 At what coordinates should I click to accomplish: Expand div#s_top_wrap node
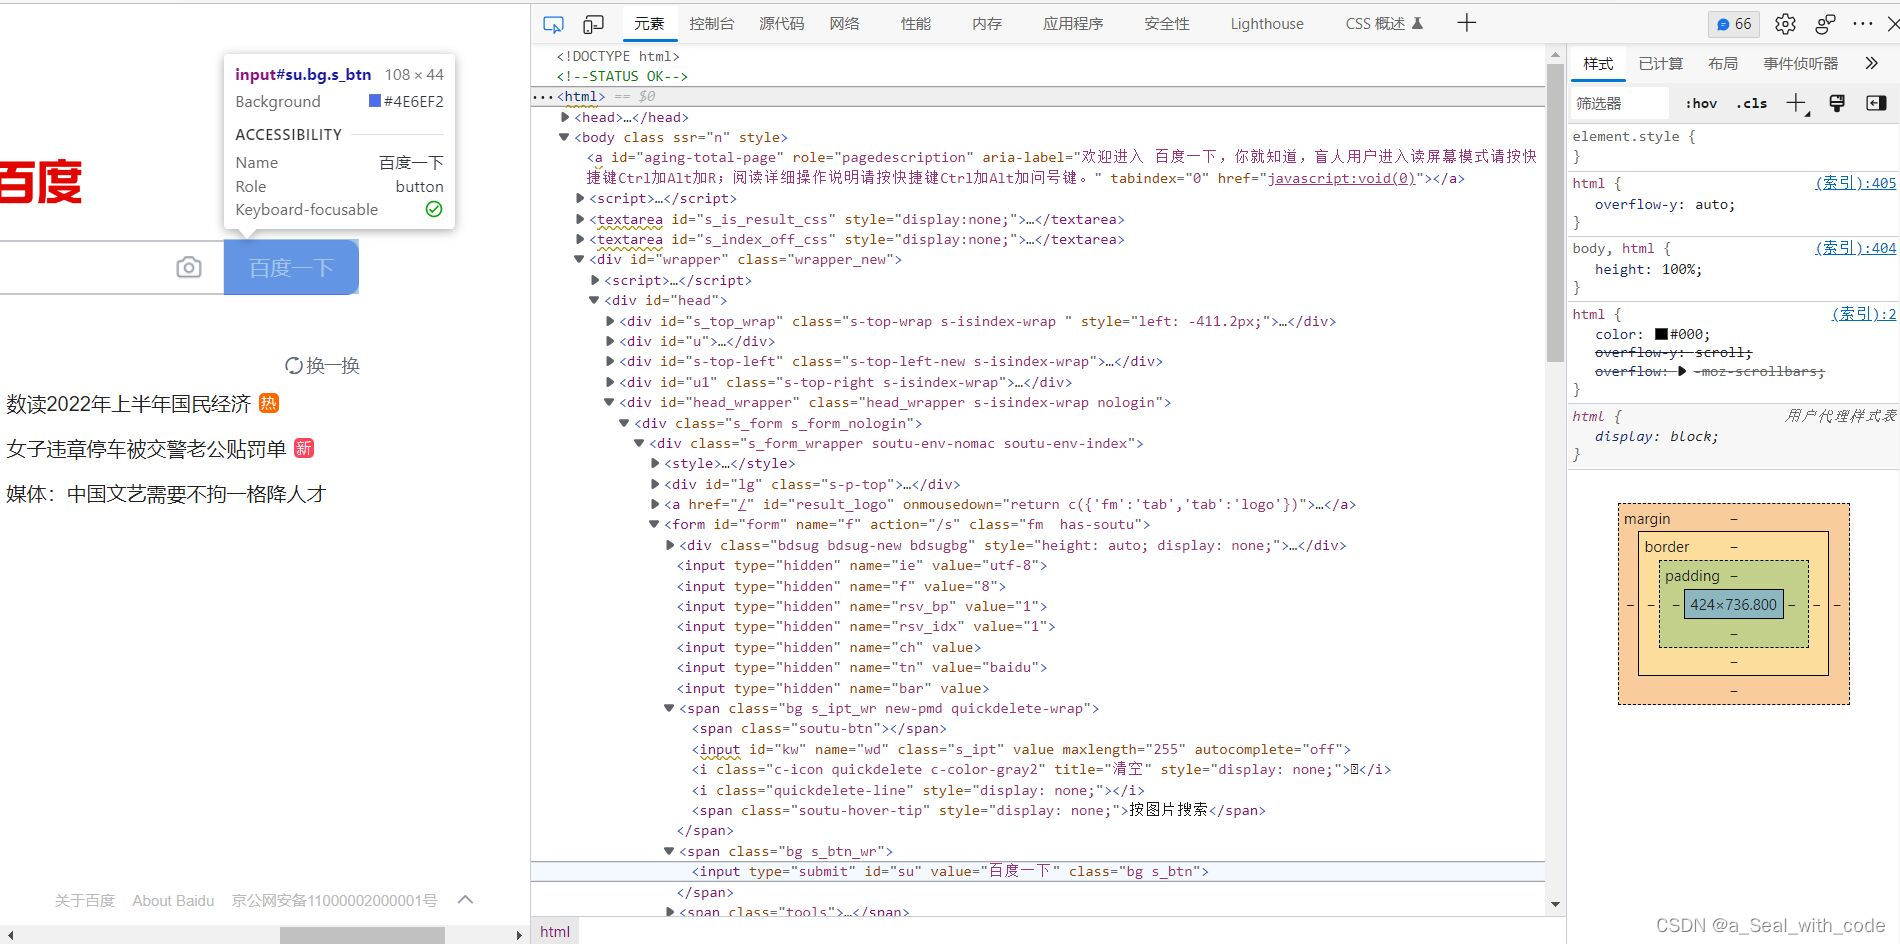click(x=610, y=321)
